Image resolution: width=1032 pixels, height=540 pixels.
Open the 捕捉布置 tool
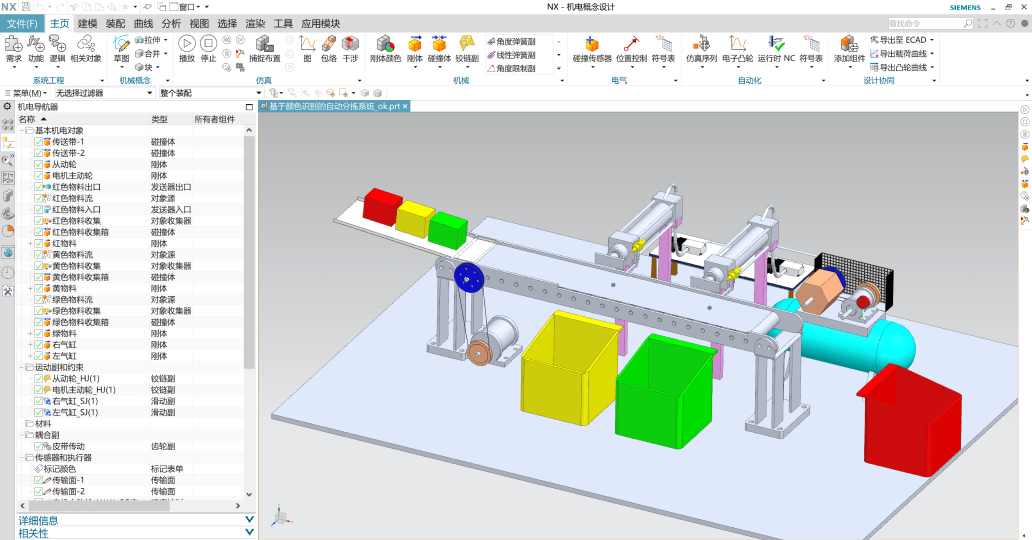point(265,49)
